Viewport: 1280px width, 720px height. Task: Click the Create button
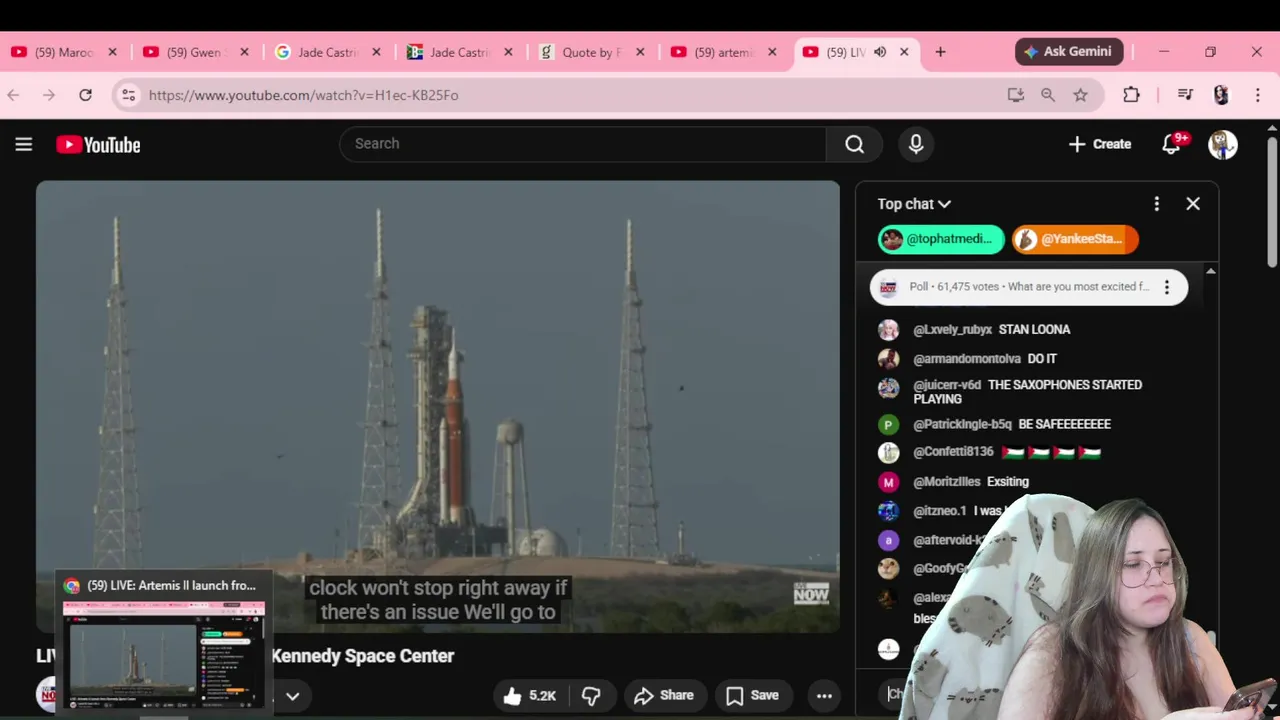[1099, 144]
